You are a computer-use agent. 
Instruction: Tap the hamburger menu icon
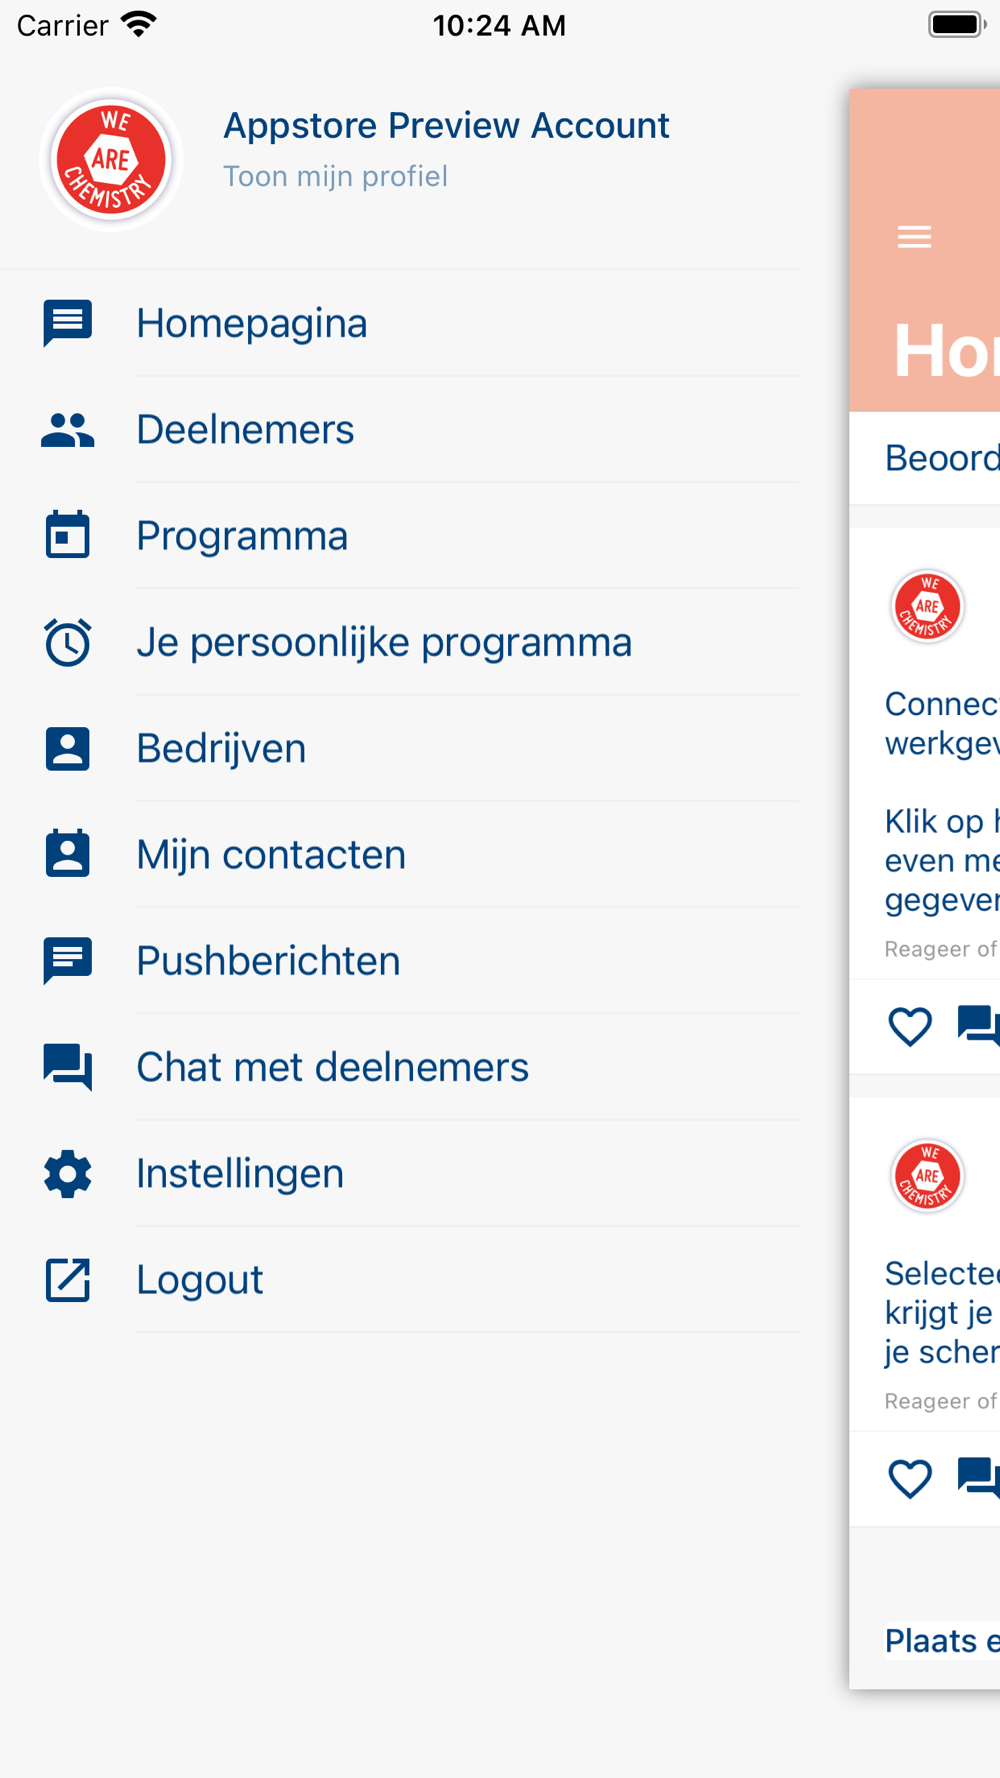[x=914, y=237]
